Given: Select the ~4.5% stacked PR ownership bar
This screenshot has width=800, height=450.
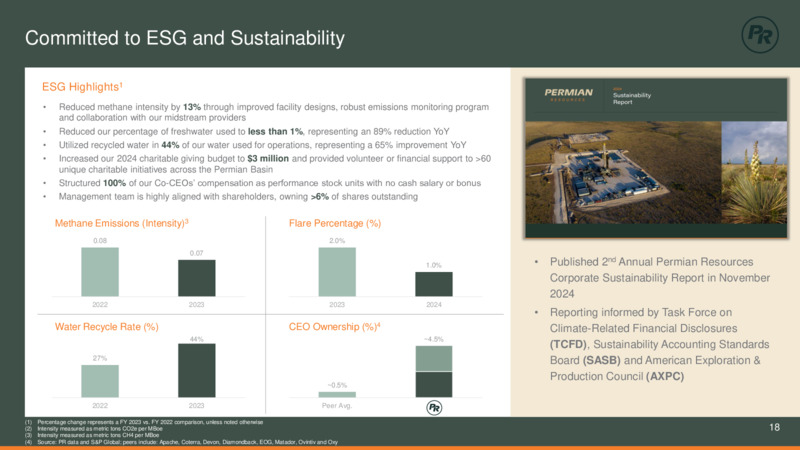Looking at the screenshot, I should click(434, 371).
